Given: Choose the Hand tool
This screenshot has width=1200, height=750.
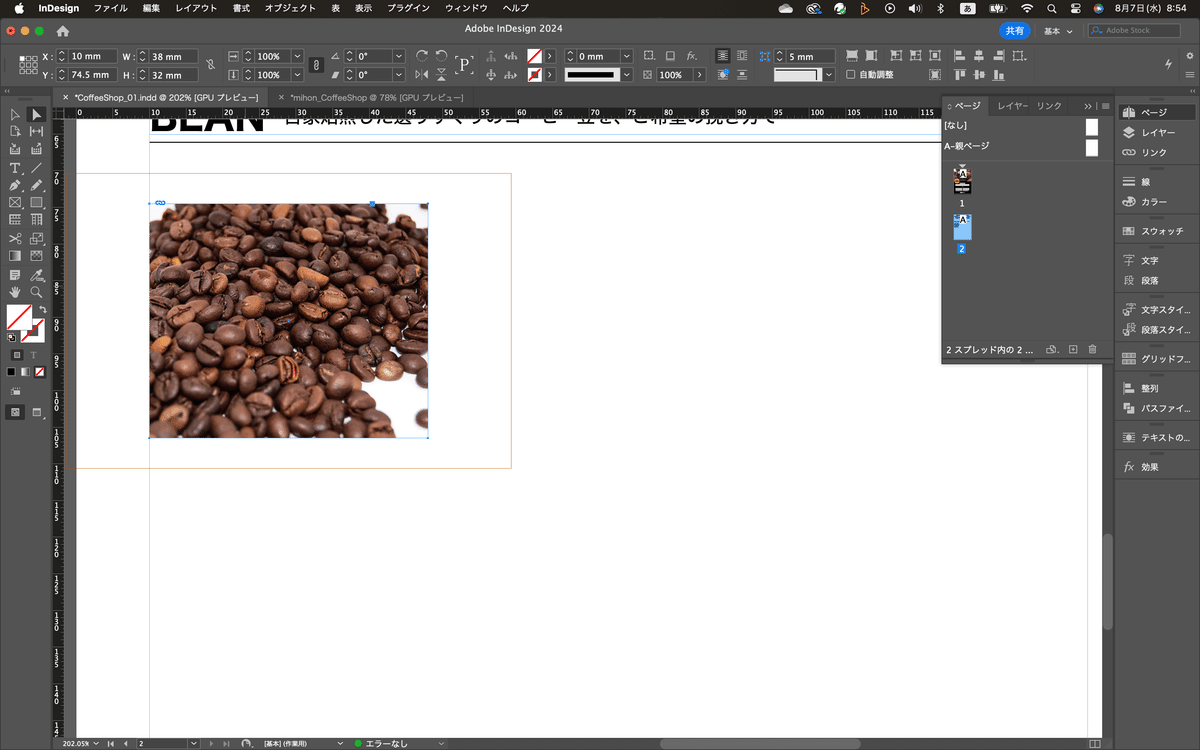Looking at the screenshot, I should click(15, 292).
